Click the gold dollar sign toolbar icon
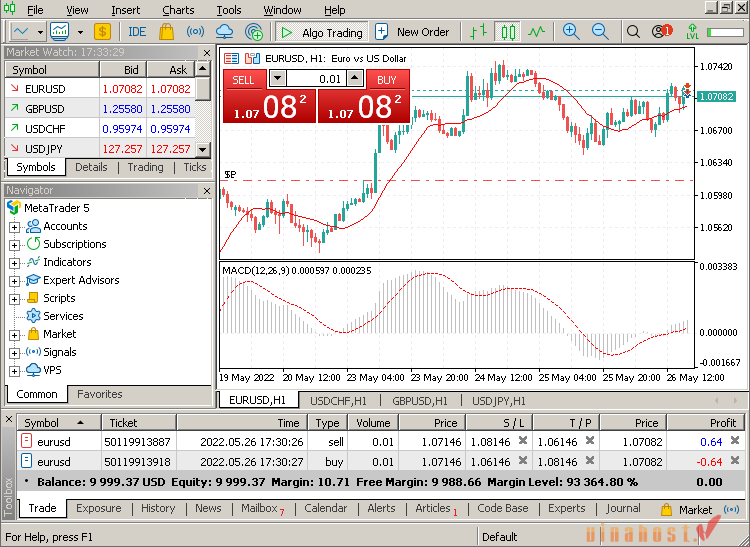The width and height of the screenshot is (750, 547). [102, 32]
